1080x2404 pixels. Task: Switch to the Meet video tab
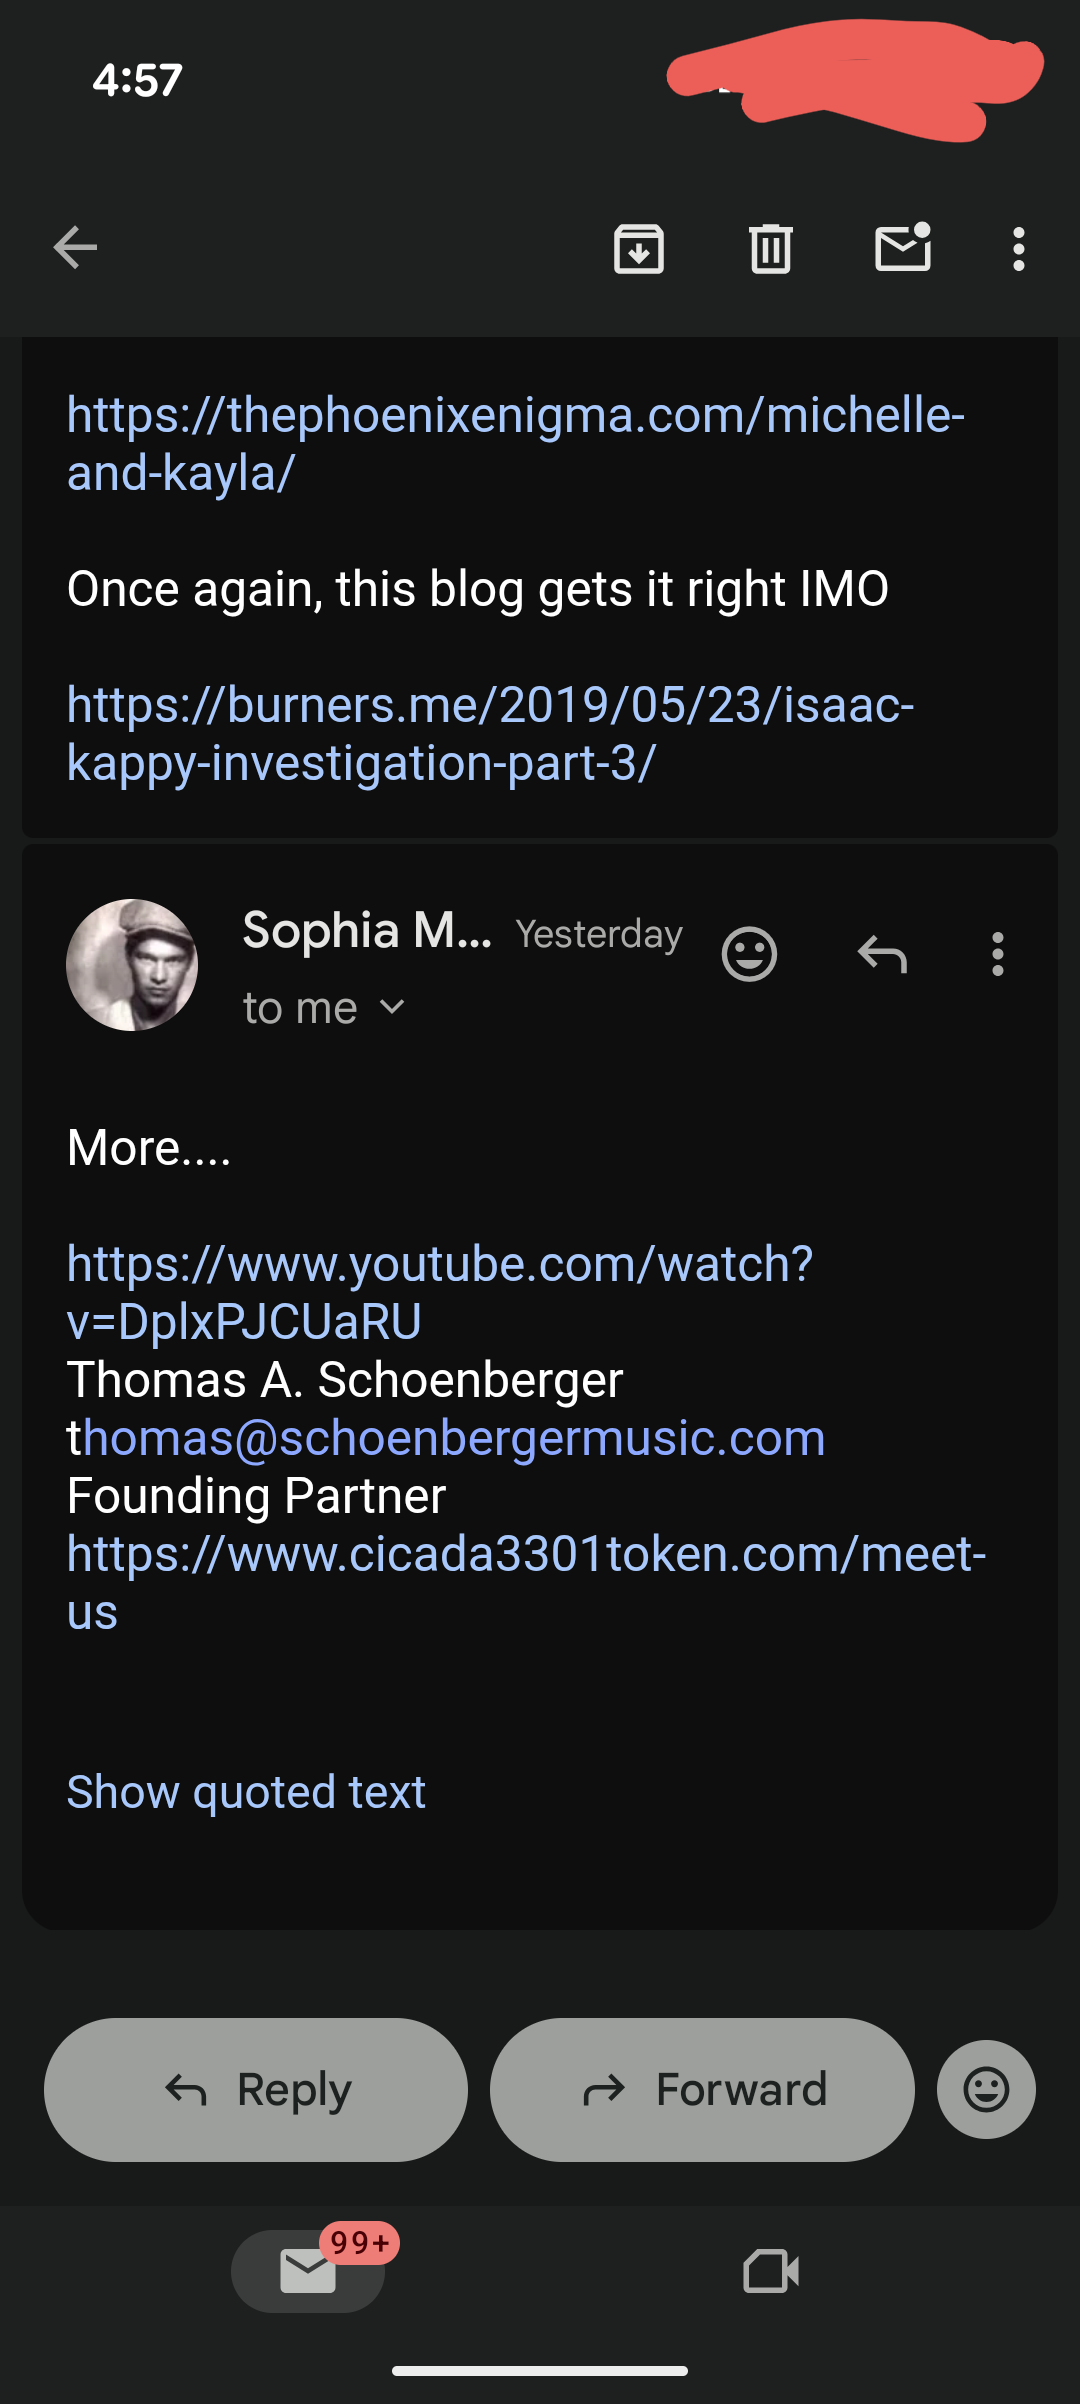point(771,2271)
